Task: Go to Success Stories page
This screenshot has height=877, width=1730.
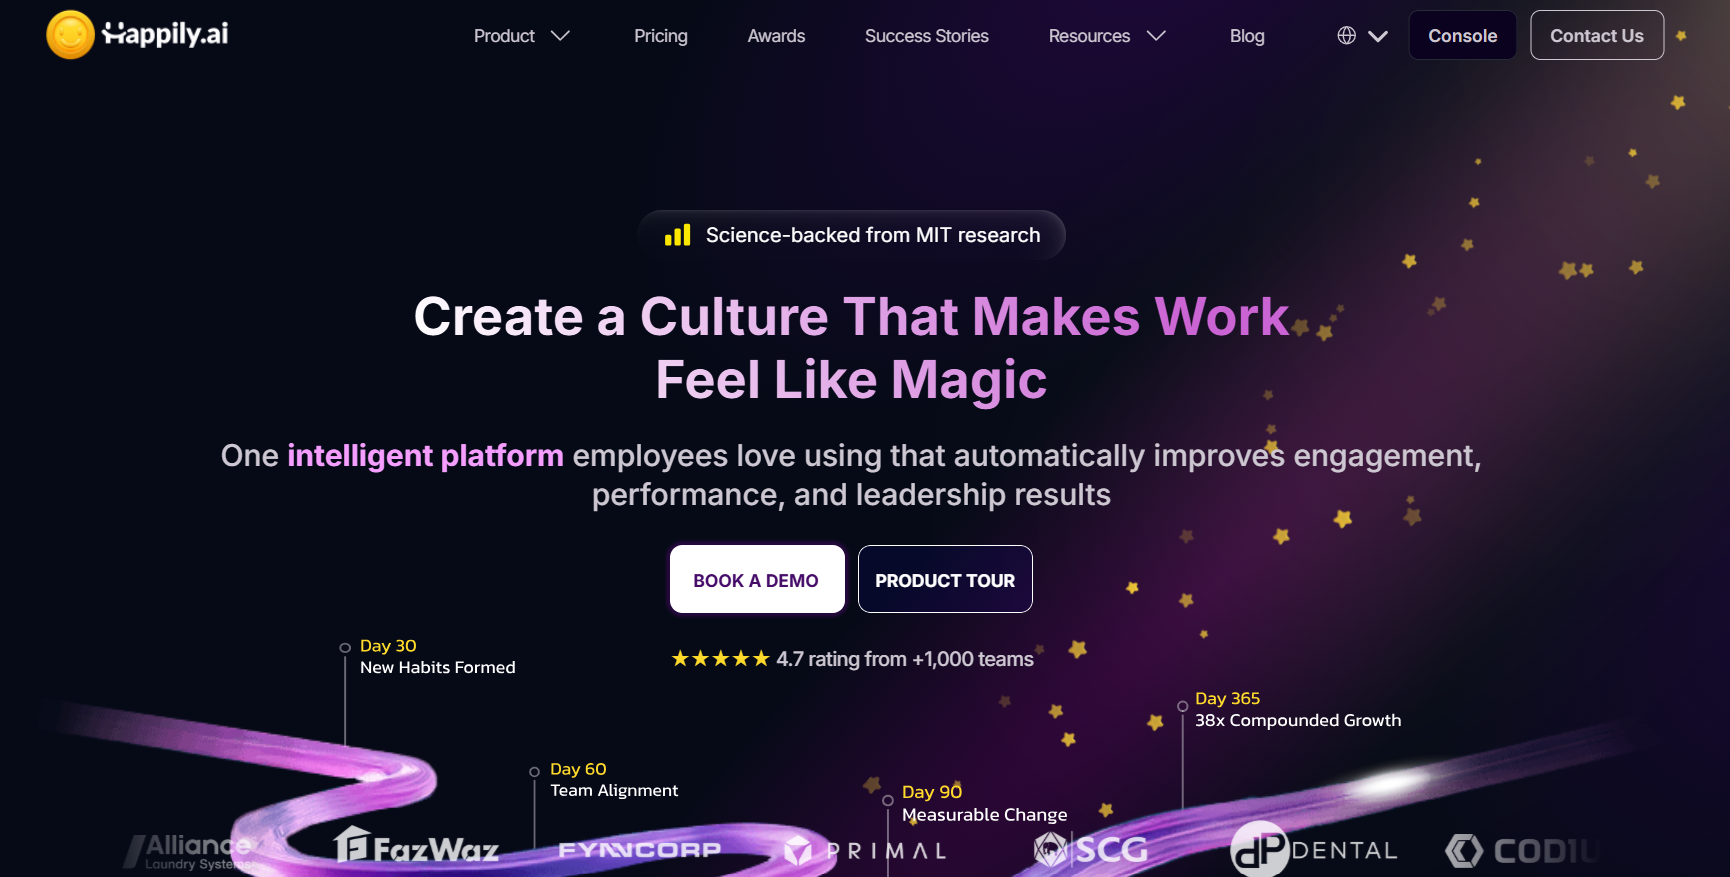Action: (927, 36)
